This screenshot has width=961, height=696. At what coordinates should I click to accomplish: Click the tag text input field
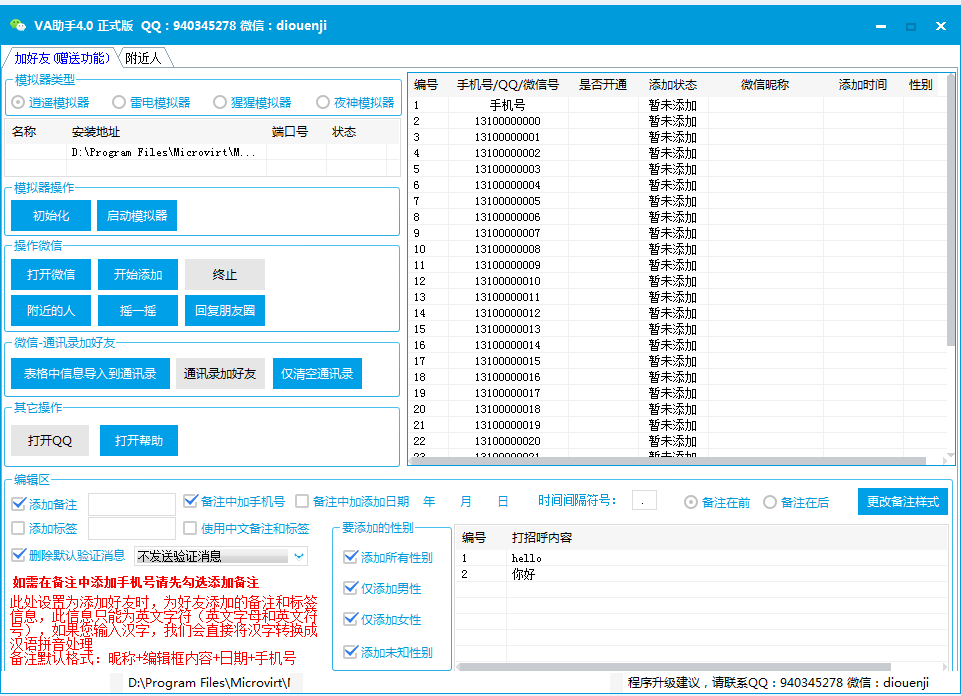132,528
